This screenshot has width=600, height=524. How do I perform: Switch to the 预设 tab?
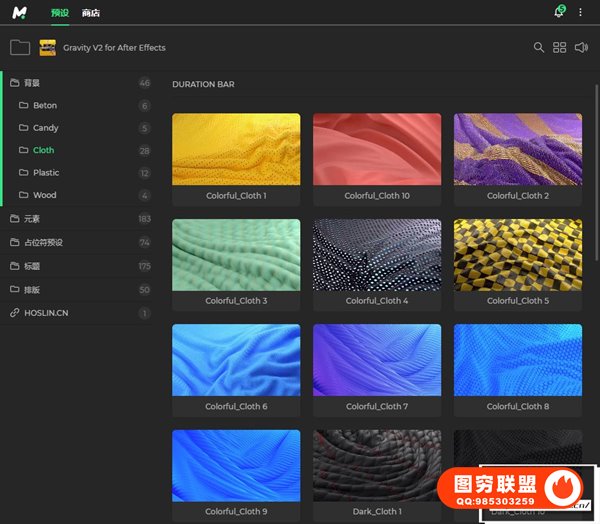[60, 13]
